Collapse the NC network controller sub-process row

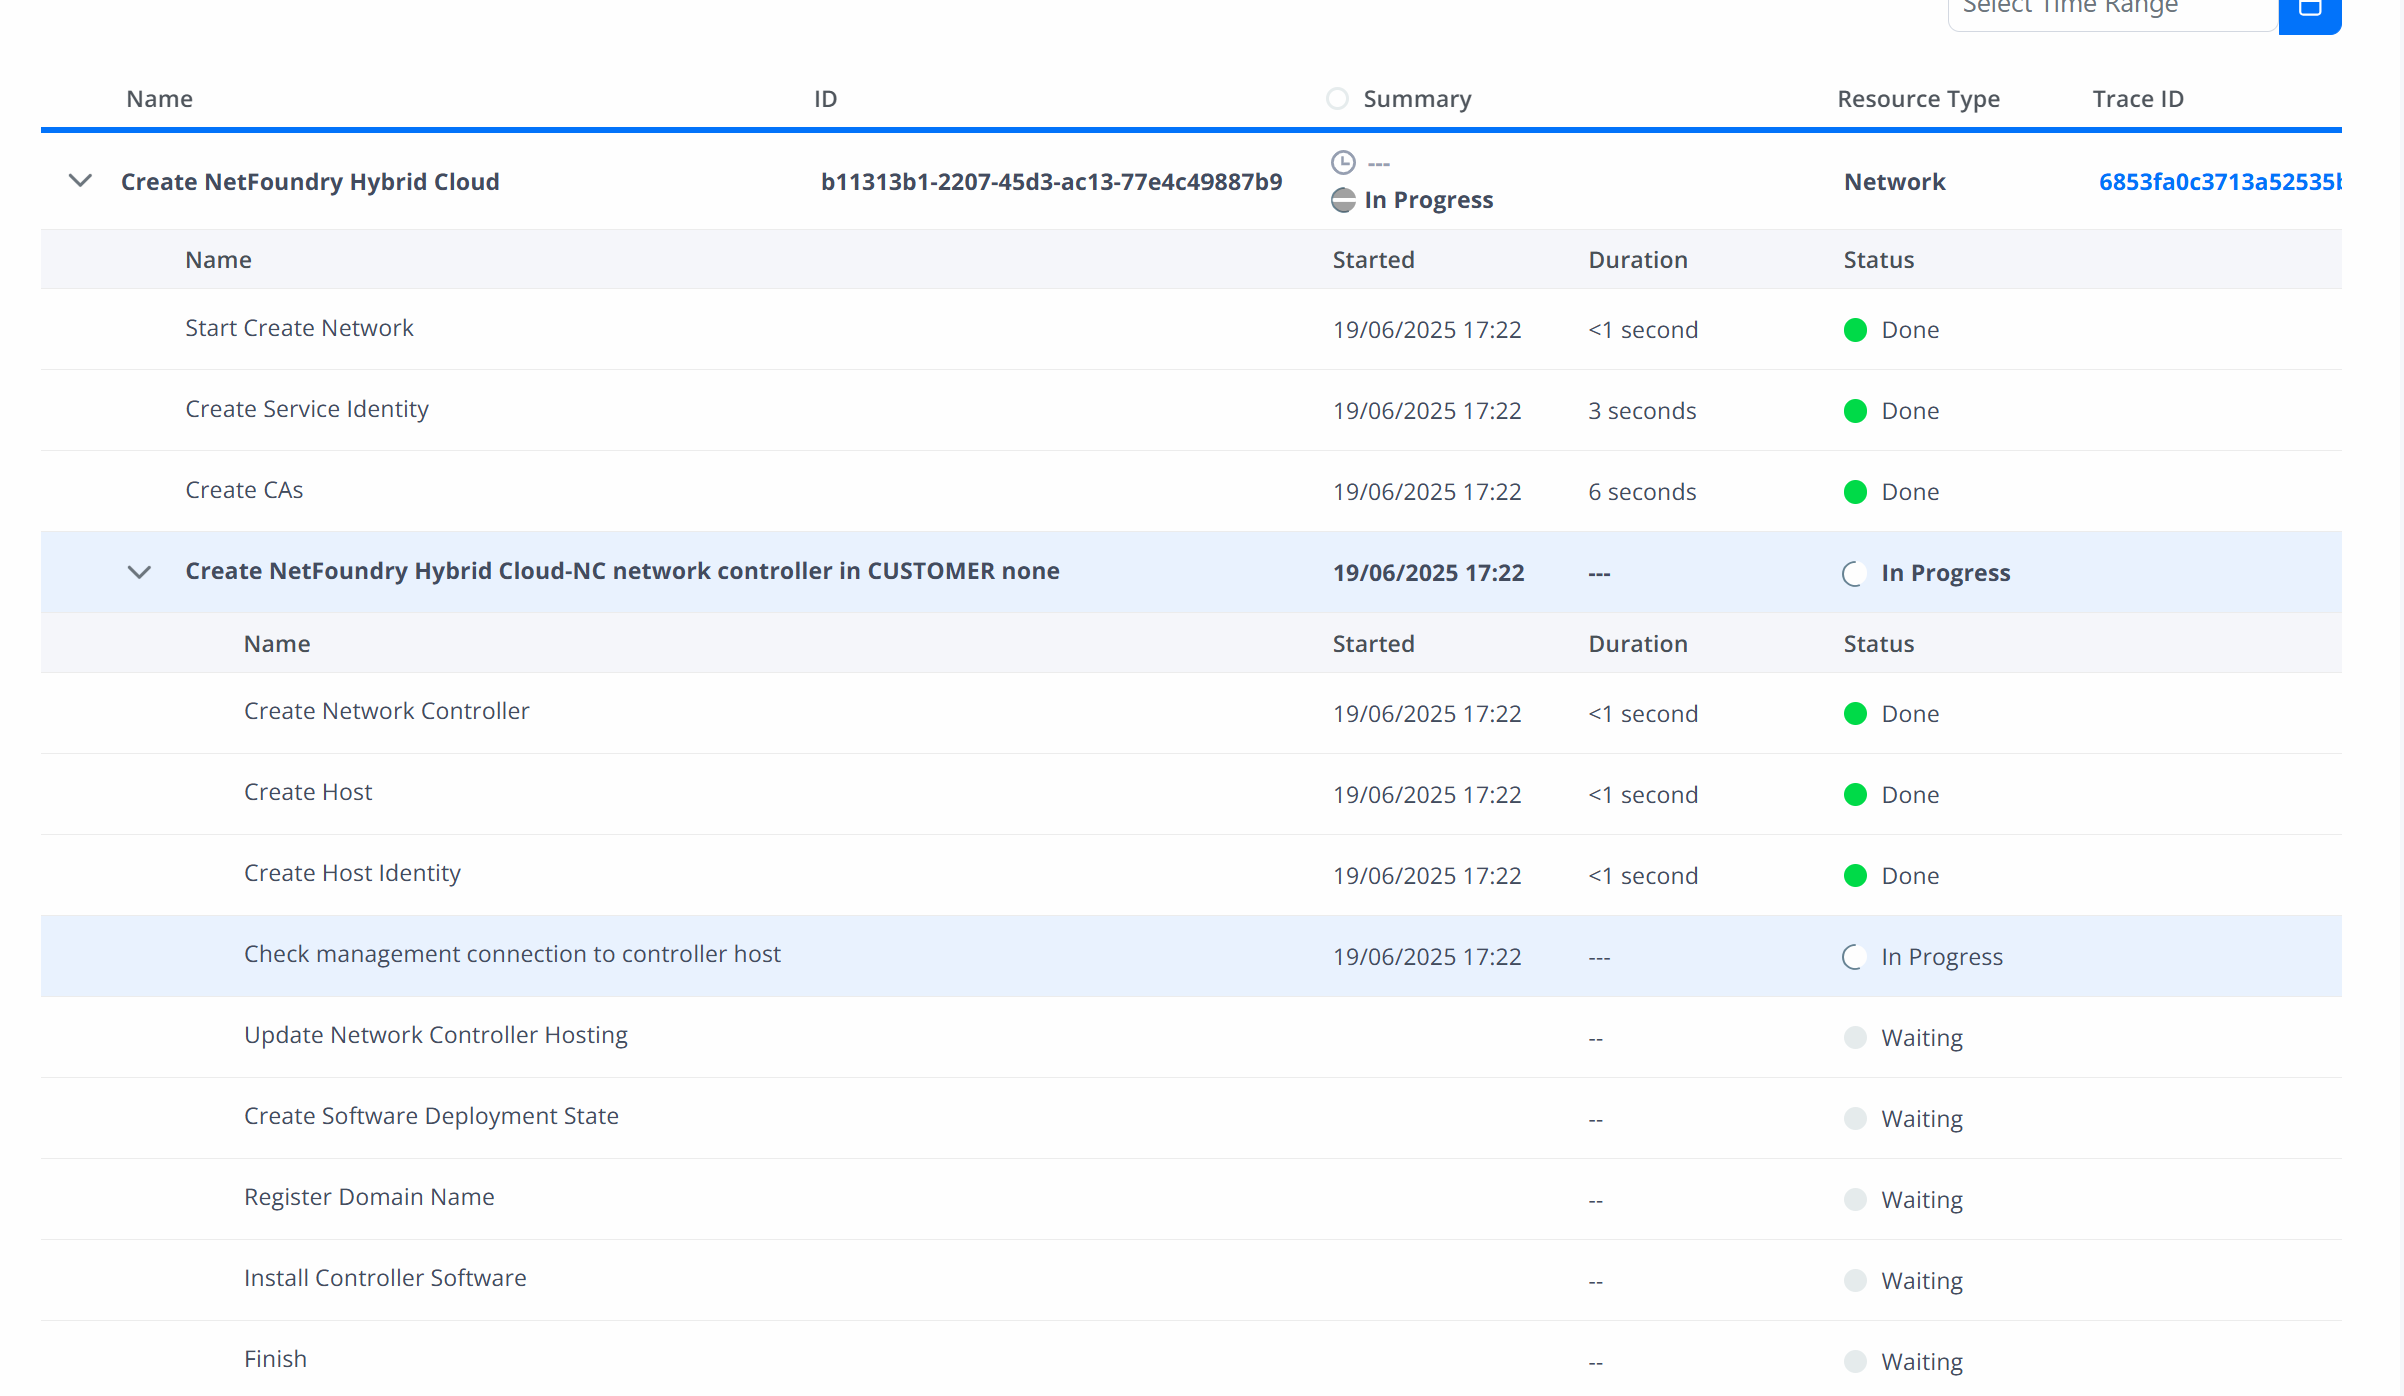139,572
